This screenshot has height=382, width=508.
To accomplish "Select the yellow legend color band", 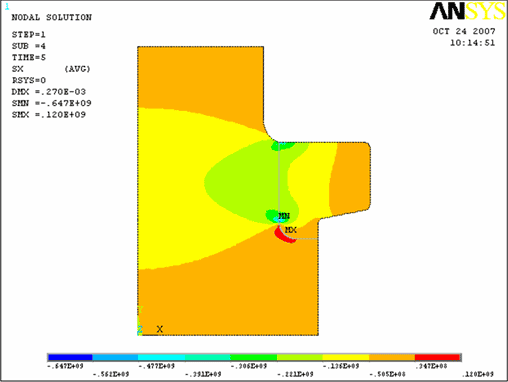I will (346, 357).
